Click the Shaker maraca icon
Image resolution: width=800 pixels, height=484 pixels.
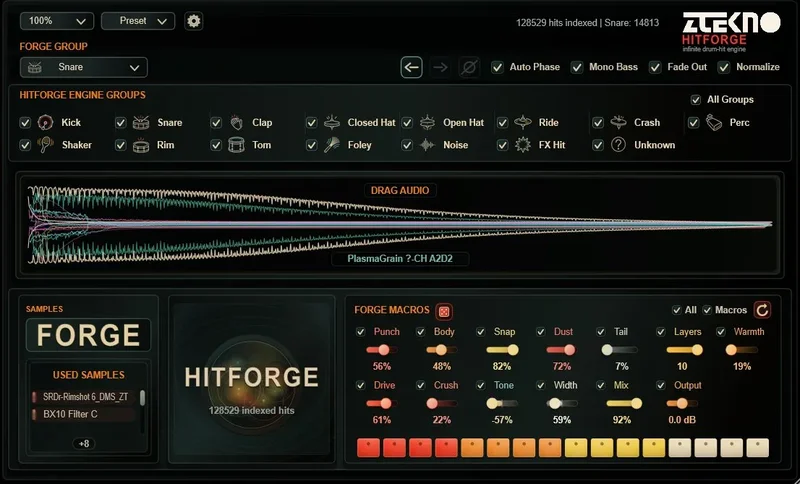pyautogui.click(x=45, y=145)
